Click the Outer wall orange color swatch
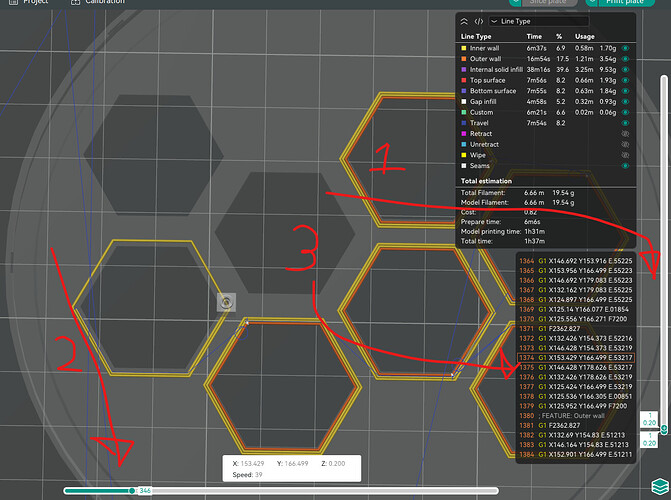Screen dimensions: 671x500 464,59
